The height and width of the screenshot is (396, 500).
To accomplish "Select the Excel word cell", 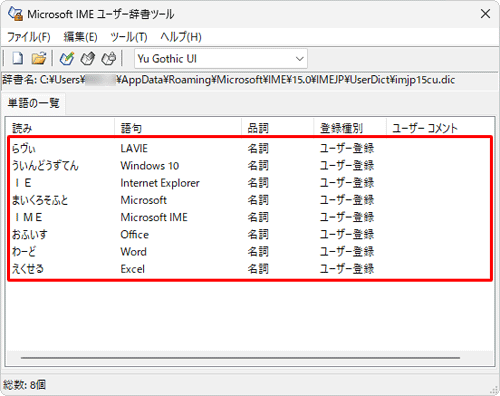I will 133,269.
